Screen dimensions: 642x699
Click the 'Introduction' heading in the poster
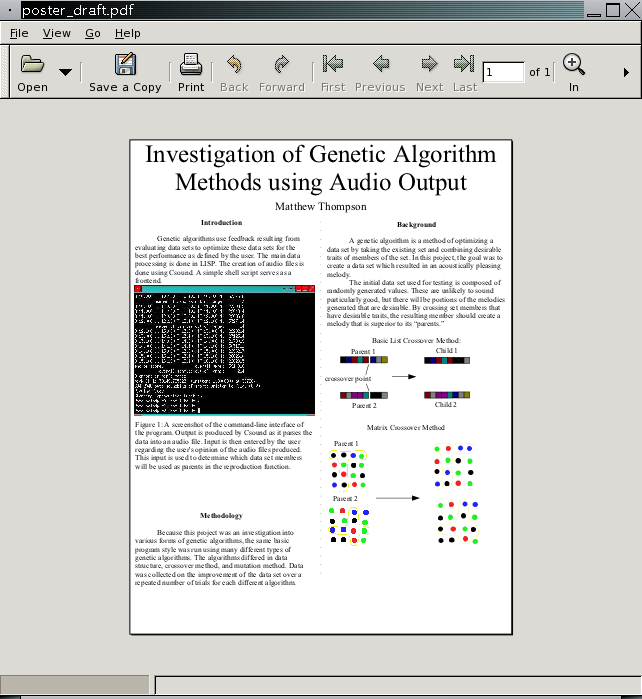click(x=221, y=222)
